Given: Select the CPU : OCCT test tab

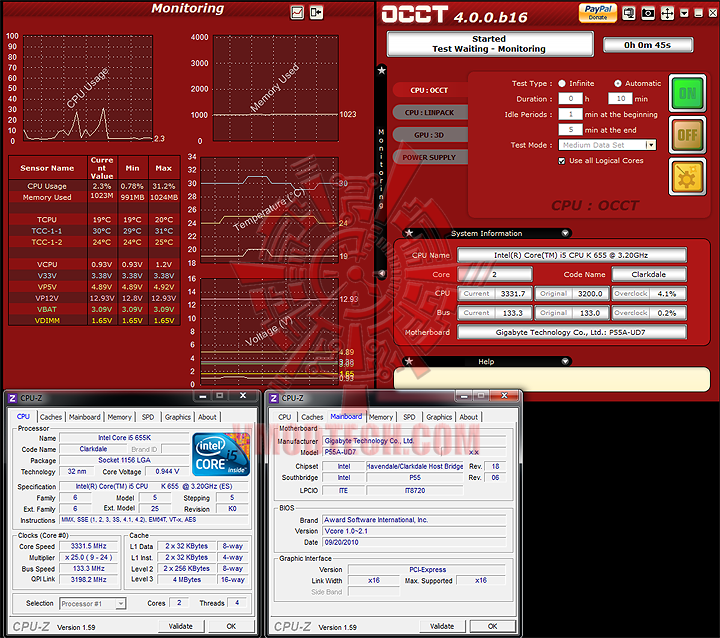Looking at the screenshot, I should 430,90.
